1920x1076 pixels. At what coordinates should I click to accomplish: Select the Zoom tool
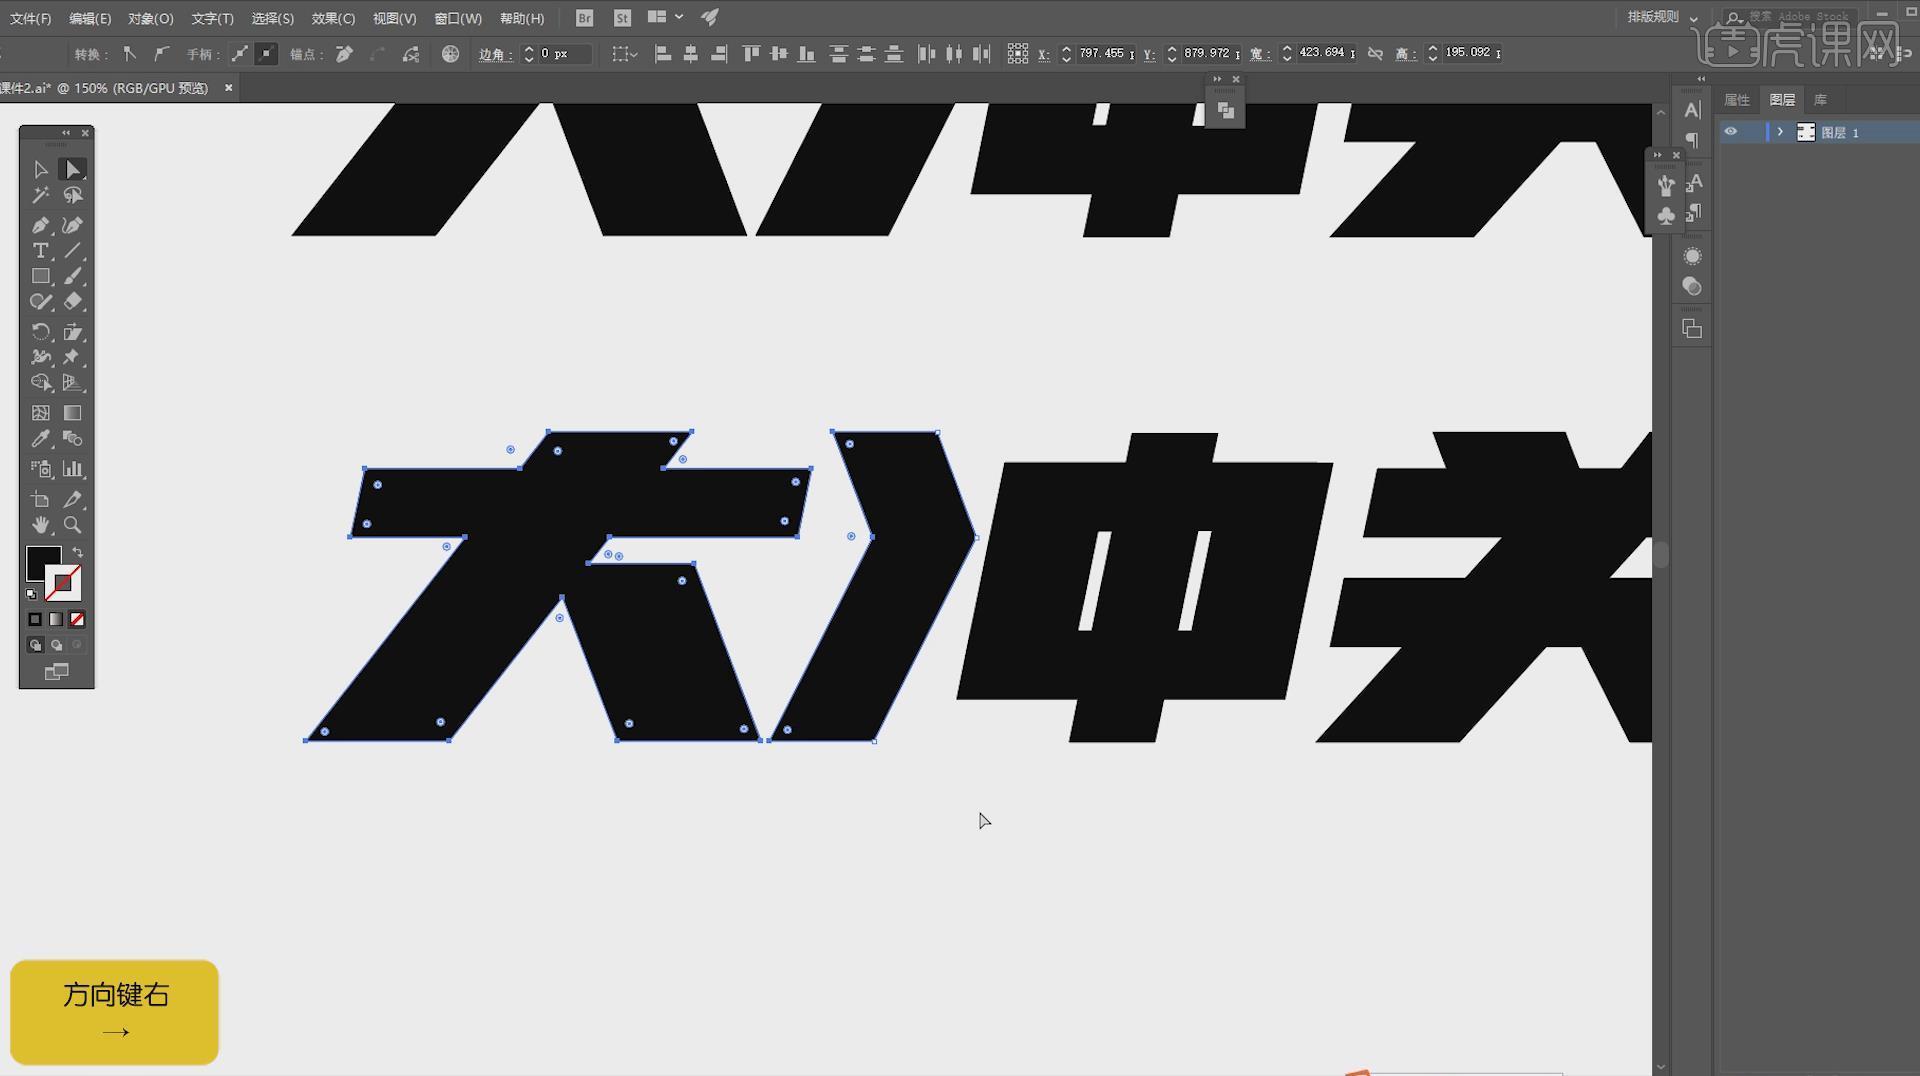(x=72, y=525)
